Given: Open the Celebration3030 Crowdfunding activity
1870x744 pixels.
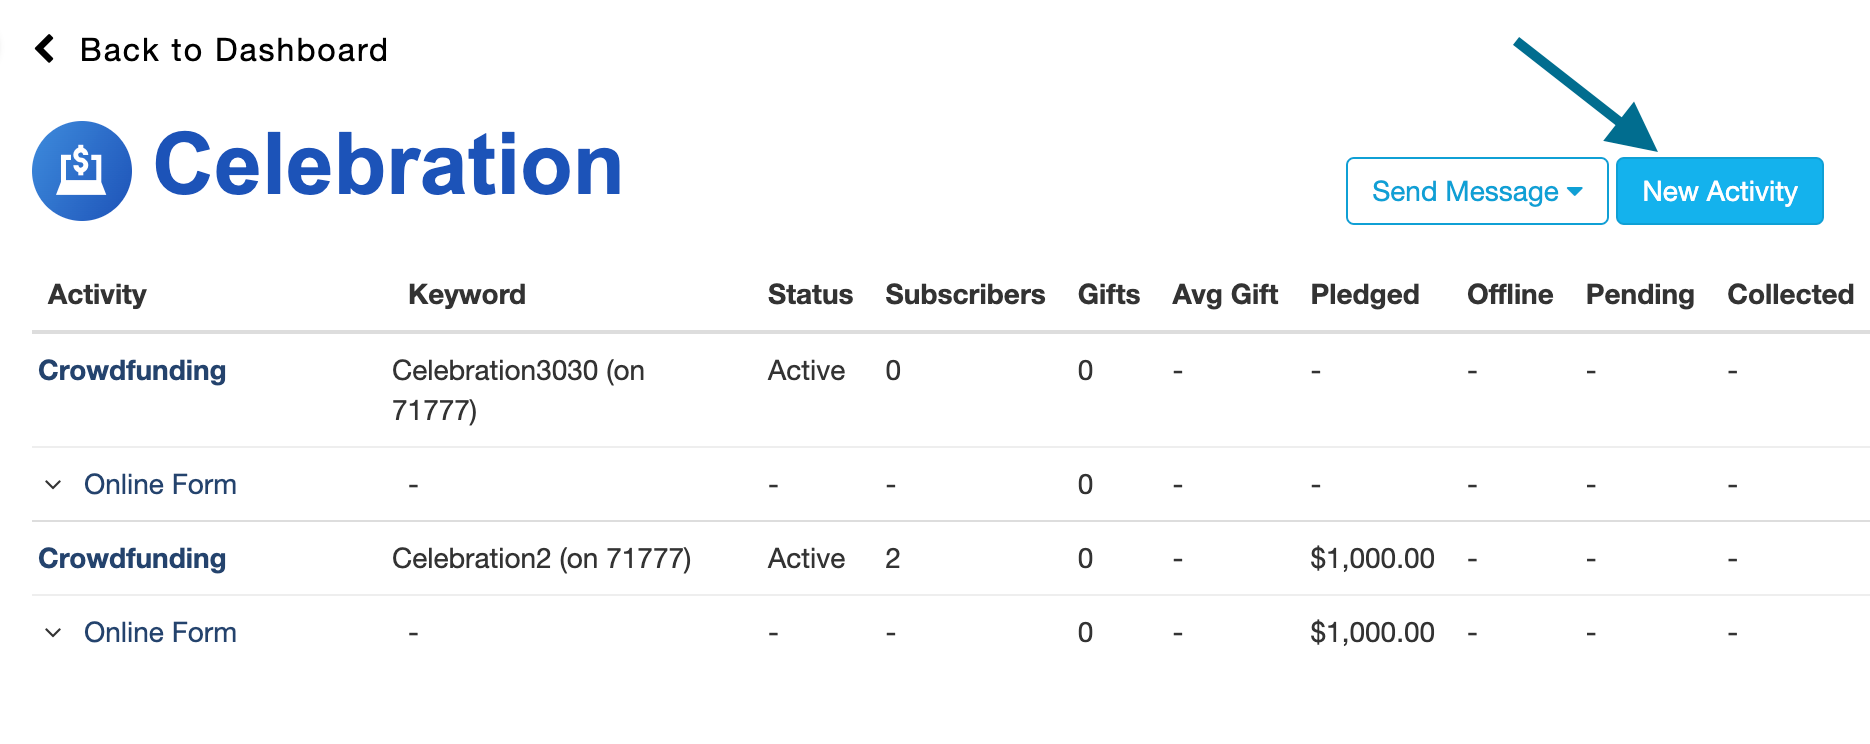Looking at the screenshot, I should [132, 371].
